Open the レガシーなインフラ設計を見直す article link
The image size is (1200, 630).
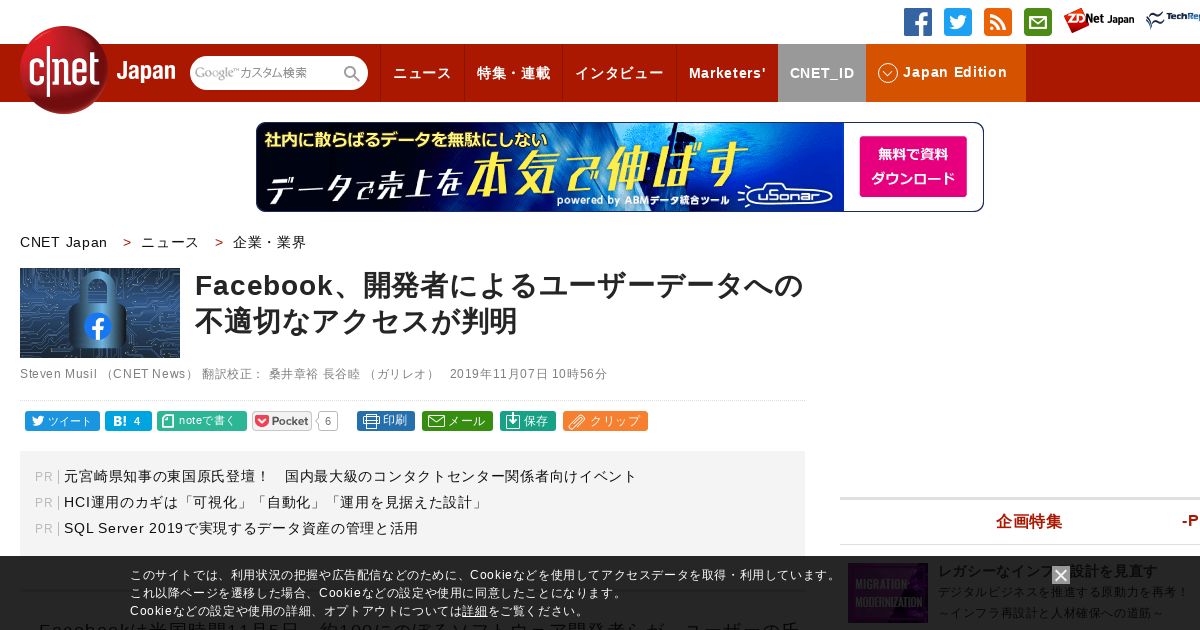pos(1048,571)
